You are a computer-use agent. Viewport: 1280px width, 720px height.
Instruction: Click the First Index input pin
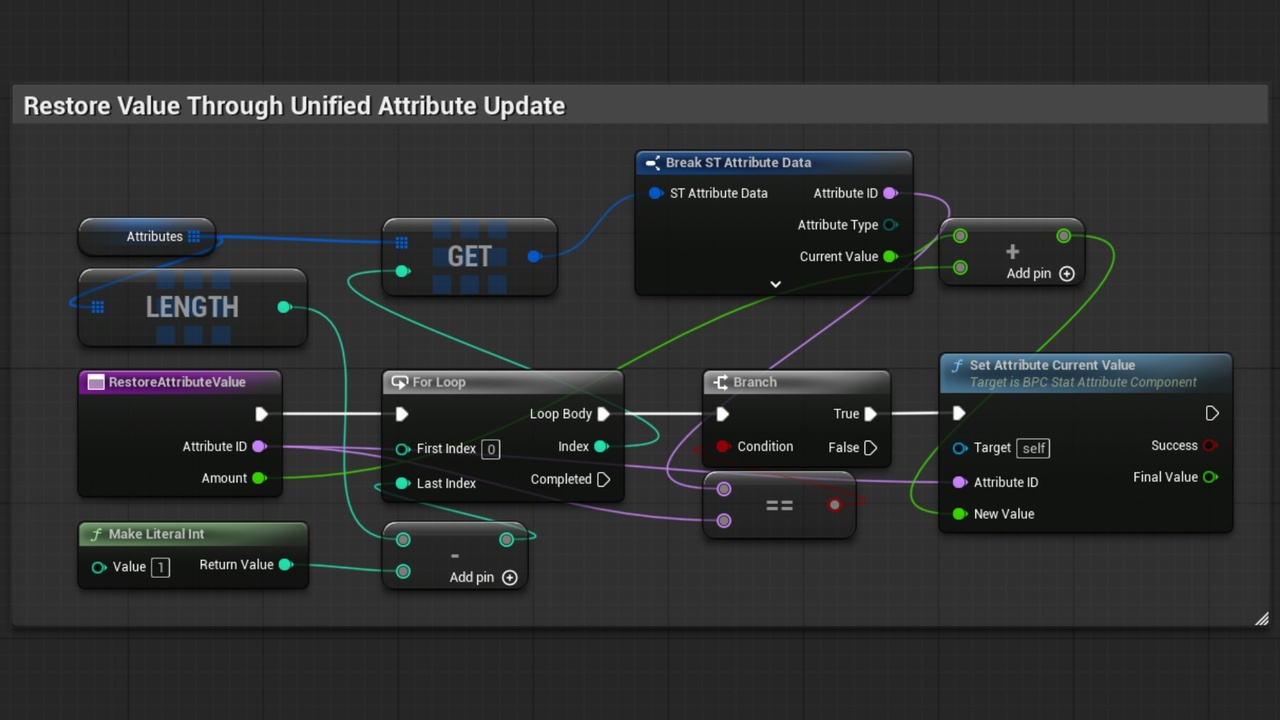pyautogui.click(x=402, y=449)
